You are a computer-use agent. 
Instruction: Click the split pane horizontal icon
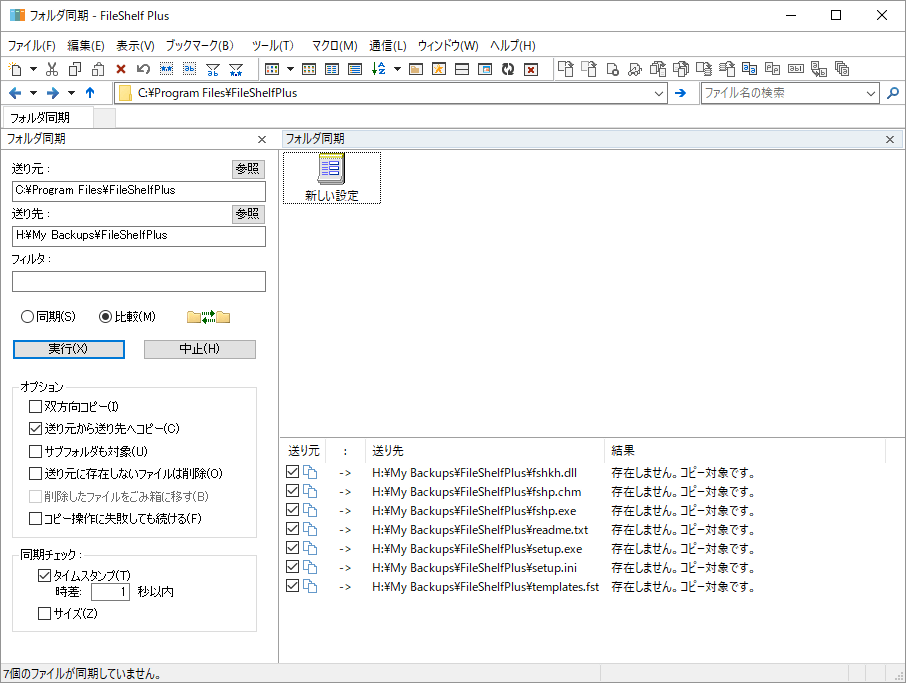tap(462, 69)
